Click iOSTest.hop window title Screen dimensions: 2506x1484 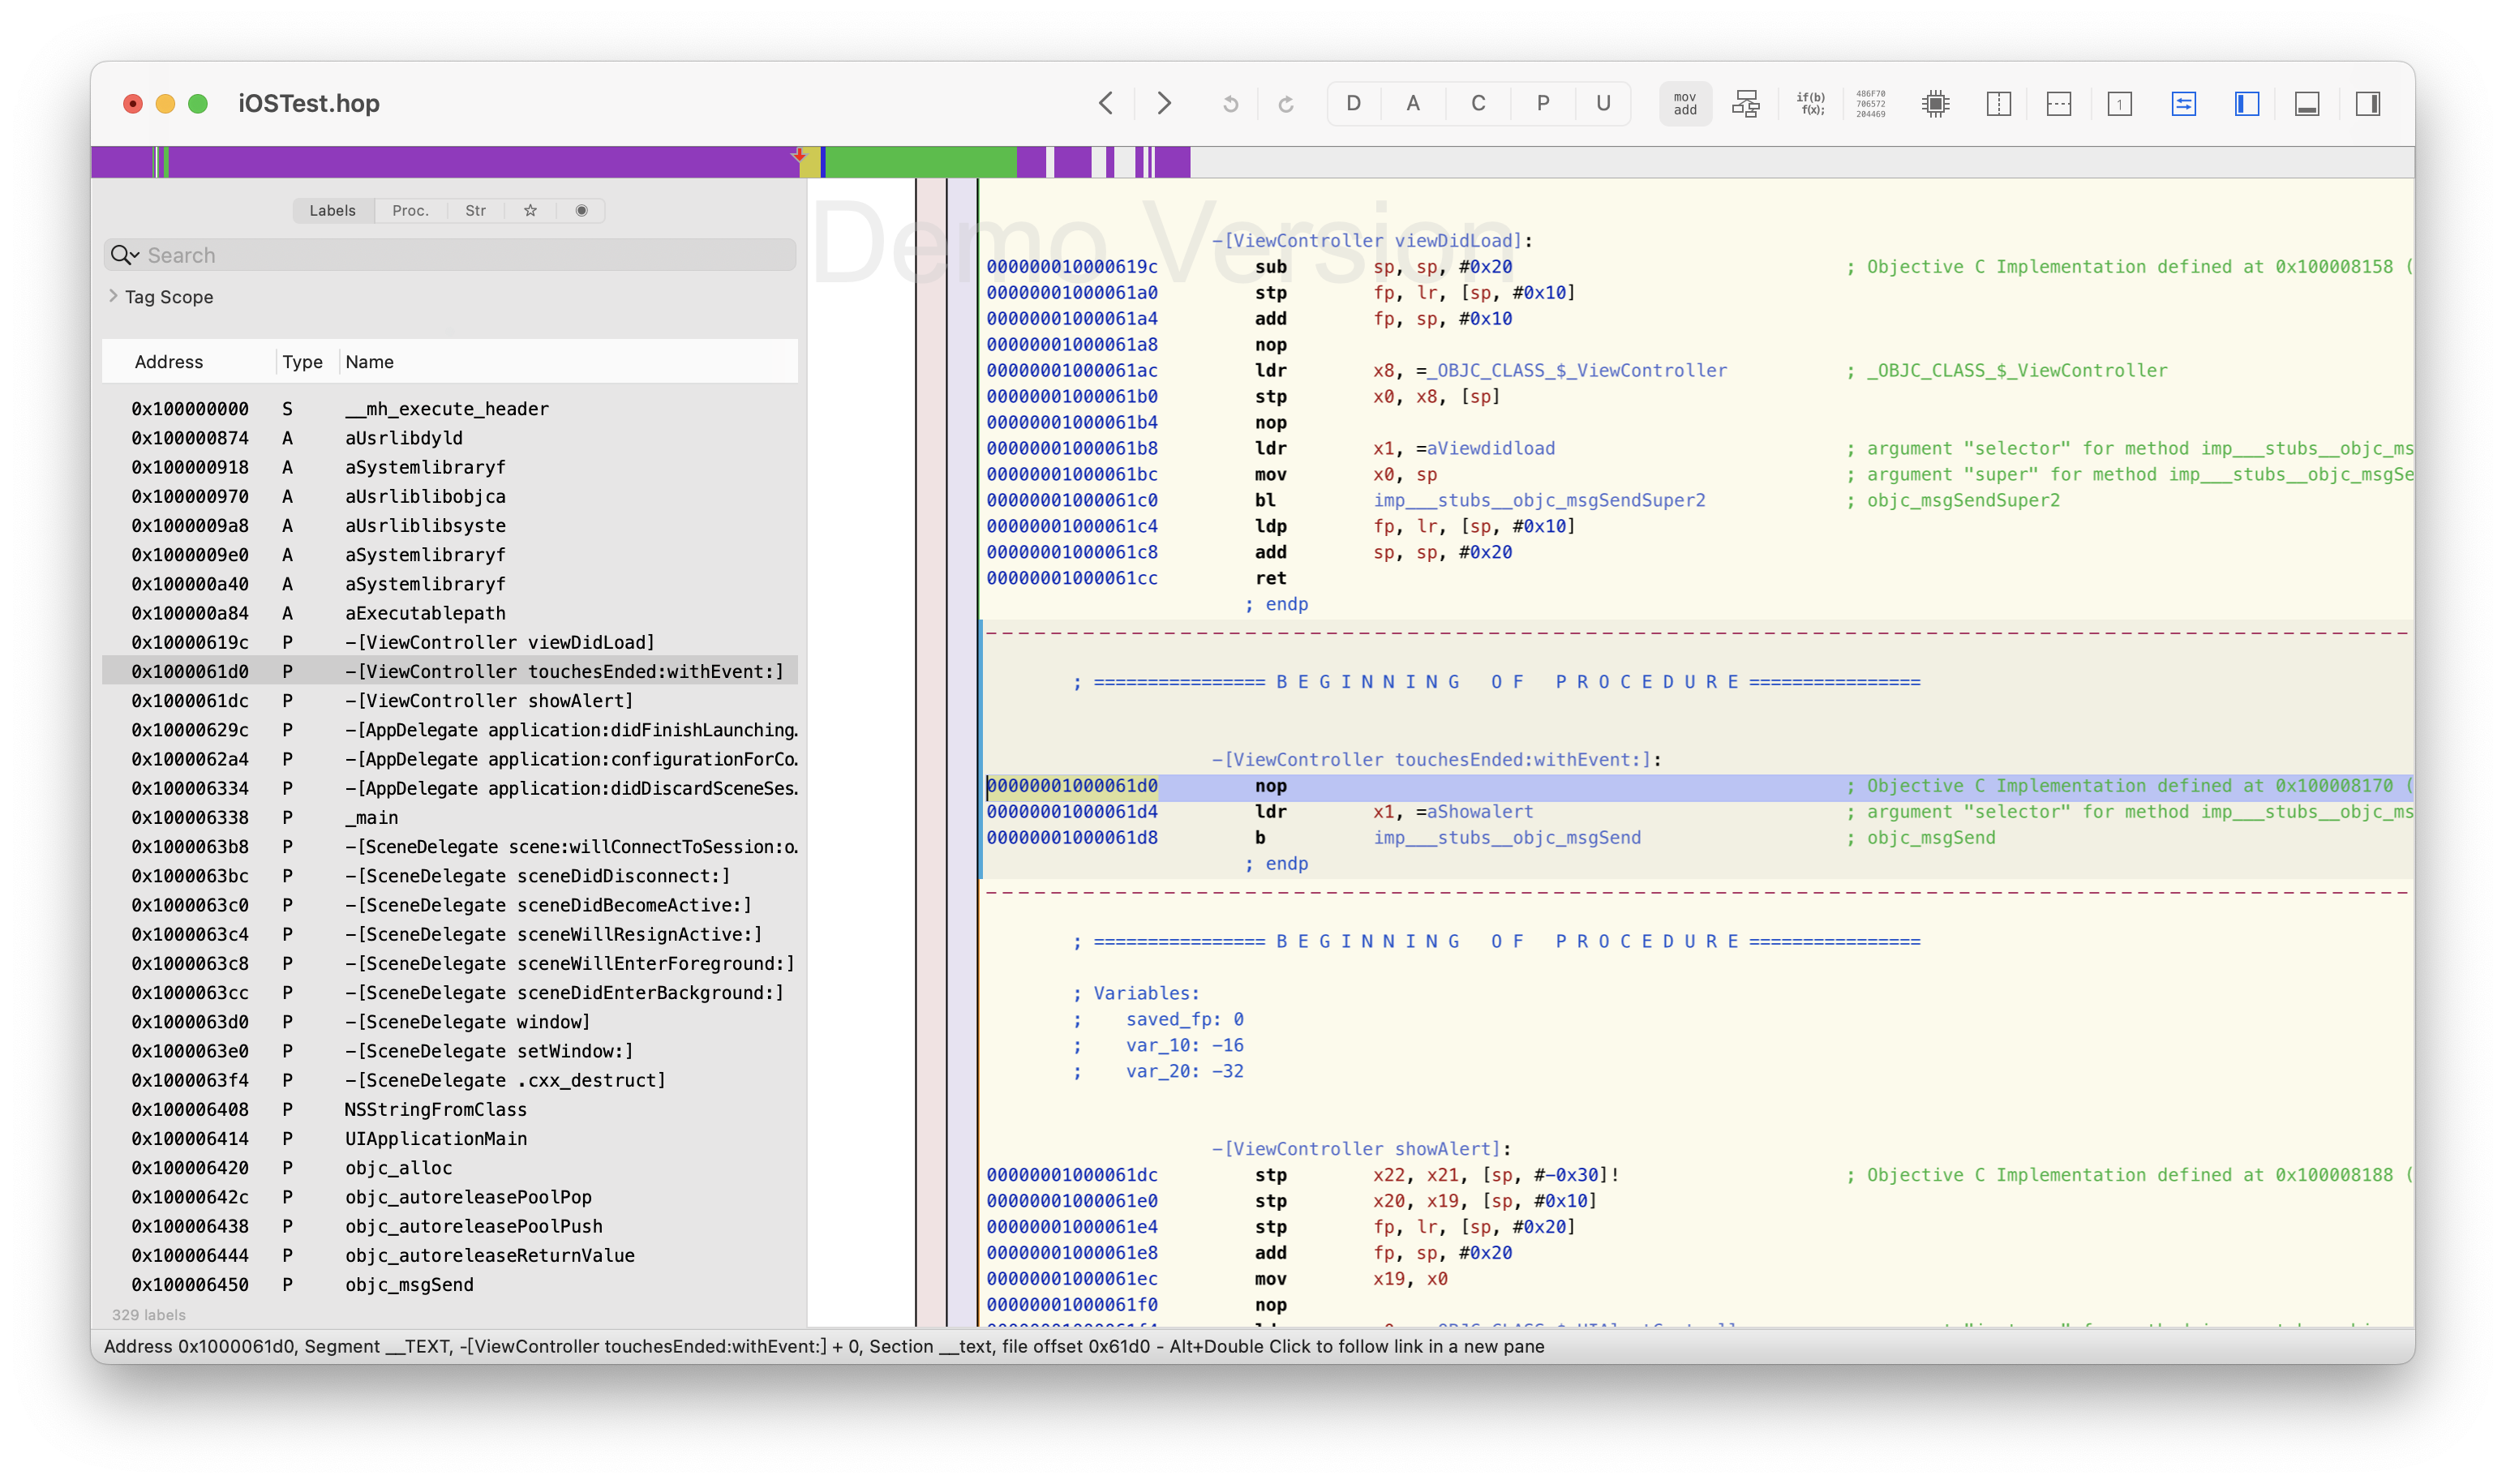coord(308,103)
